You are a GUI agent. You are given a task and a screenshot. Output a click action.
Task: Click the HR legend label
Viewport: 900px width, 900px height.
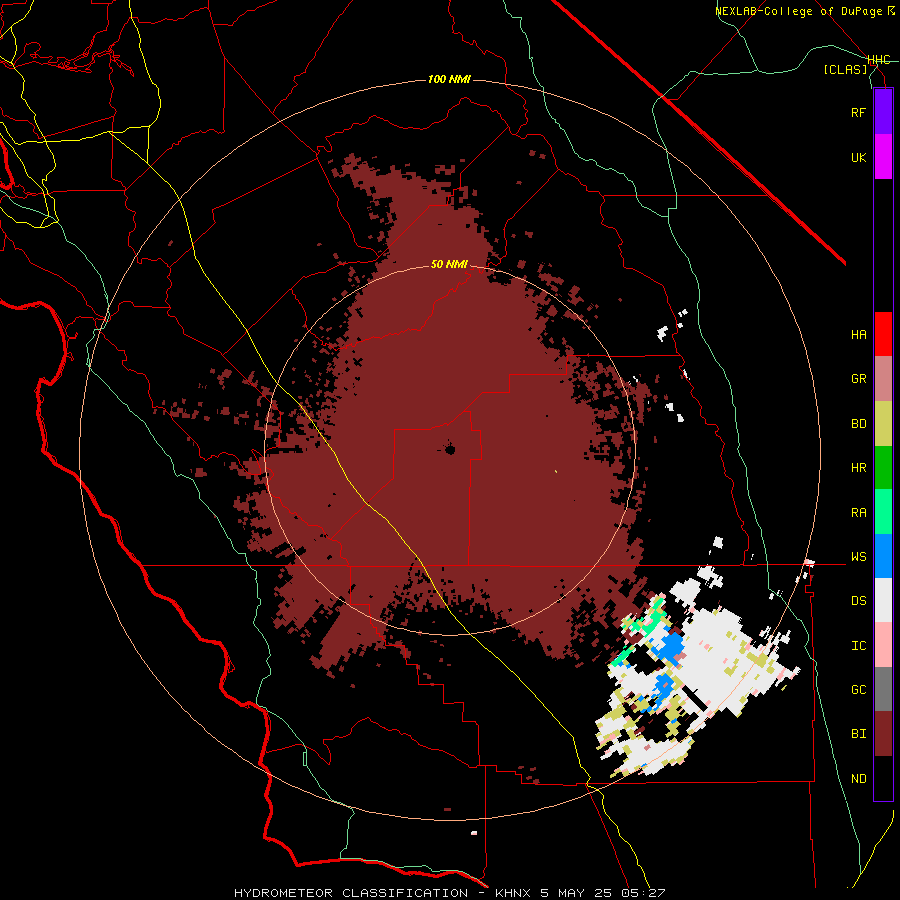tap(858, 468)
